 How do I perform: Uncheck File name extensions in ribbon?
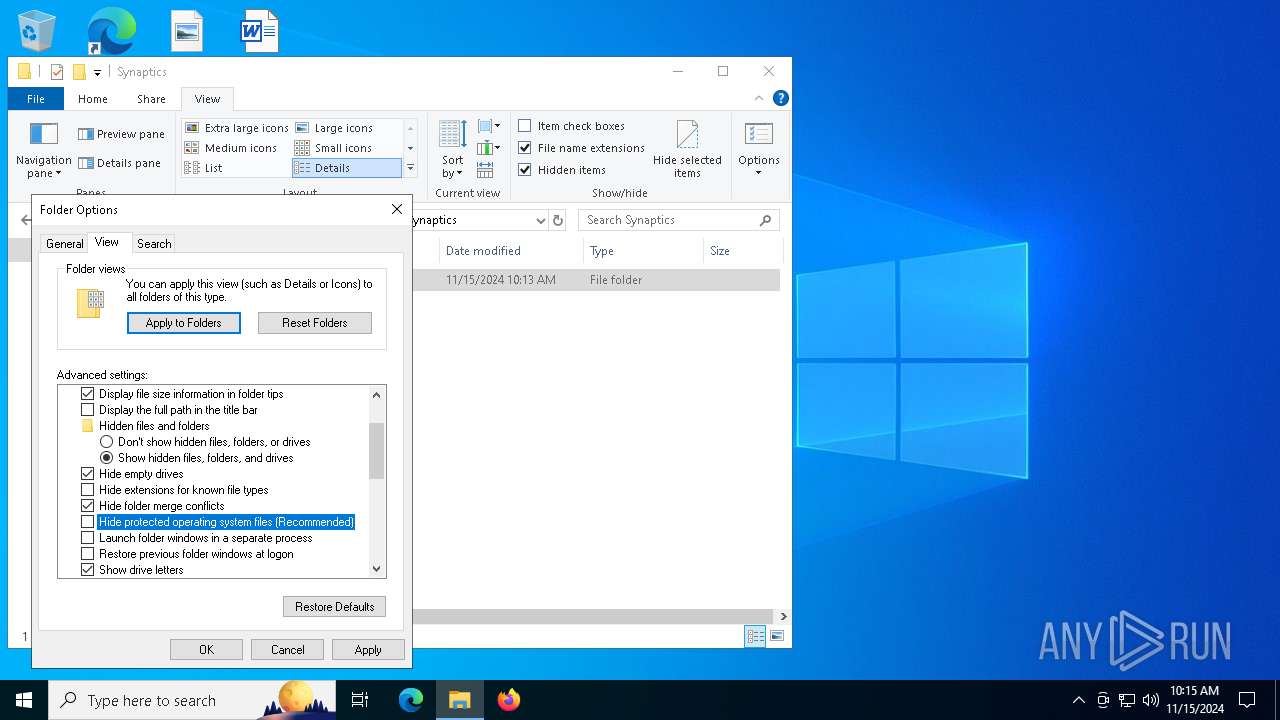525,148
